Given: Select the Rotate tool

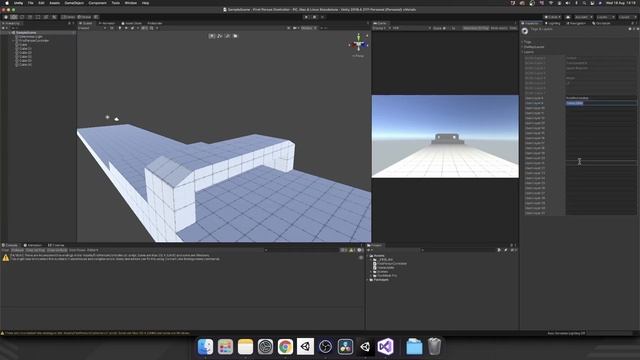Looking at the screenshot, I should (22, 17).
